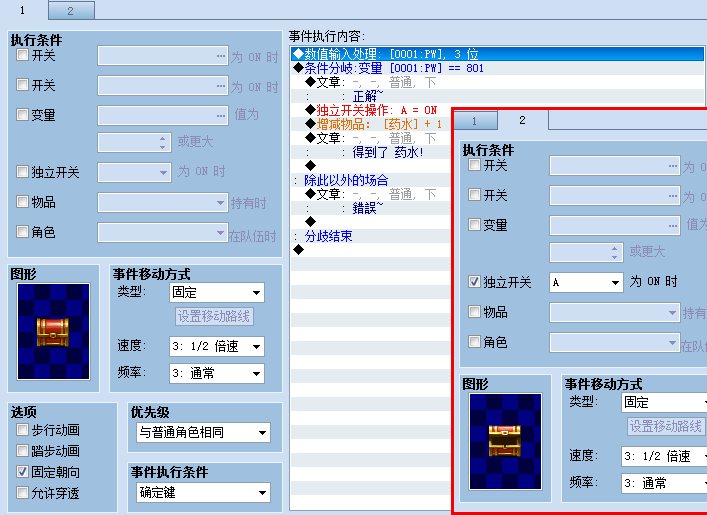The image size is (707, 515).
Task: Open the 速度 dropdown on page 1
Action: point(216,346)
